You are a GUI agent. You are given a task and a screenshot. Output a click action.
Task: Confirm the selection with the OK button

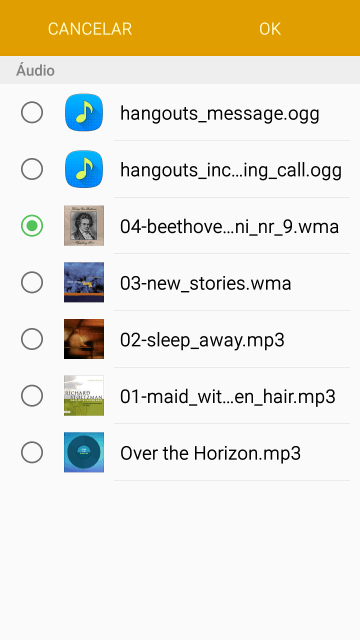(270, 29)
